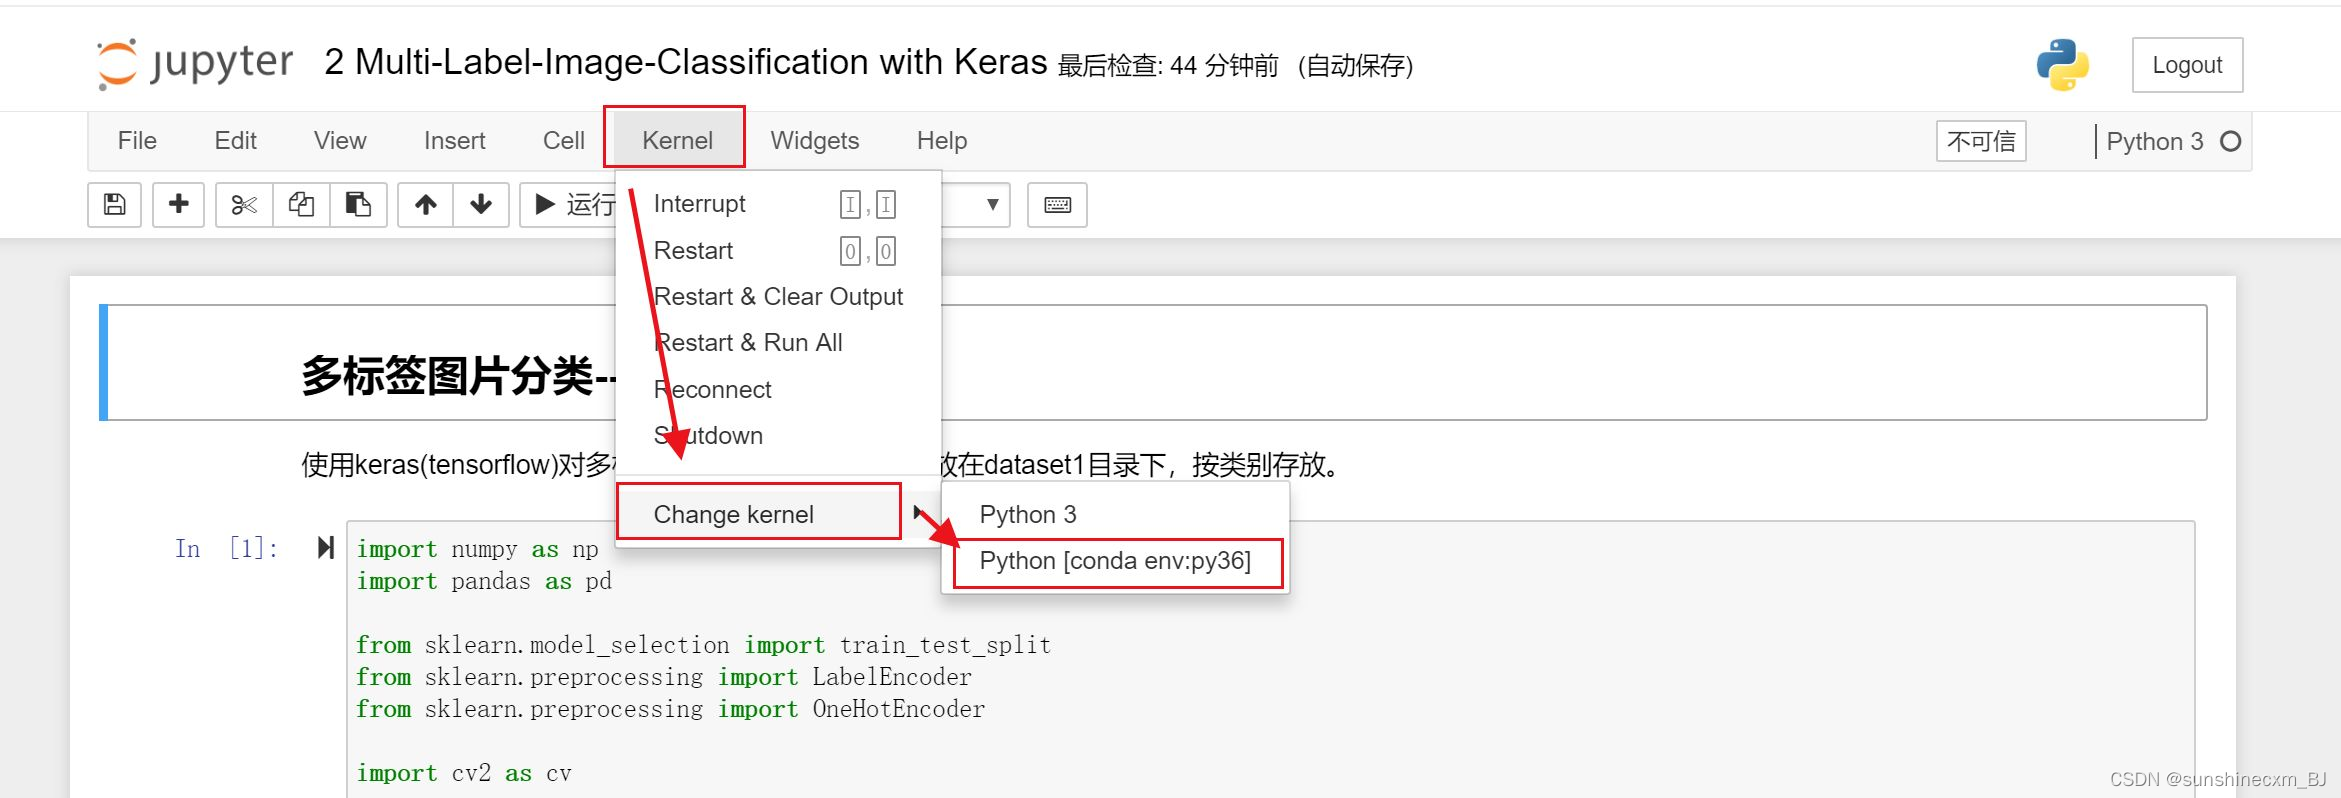
Task: Open the Insert menu
Action: (x=455, y=141)
